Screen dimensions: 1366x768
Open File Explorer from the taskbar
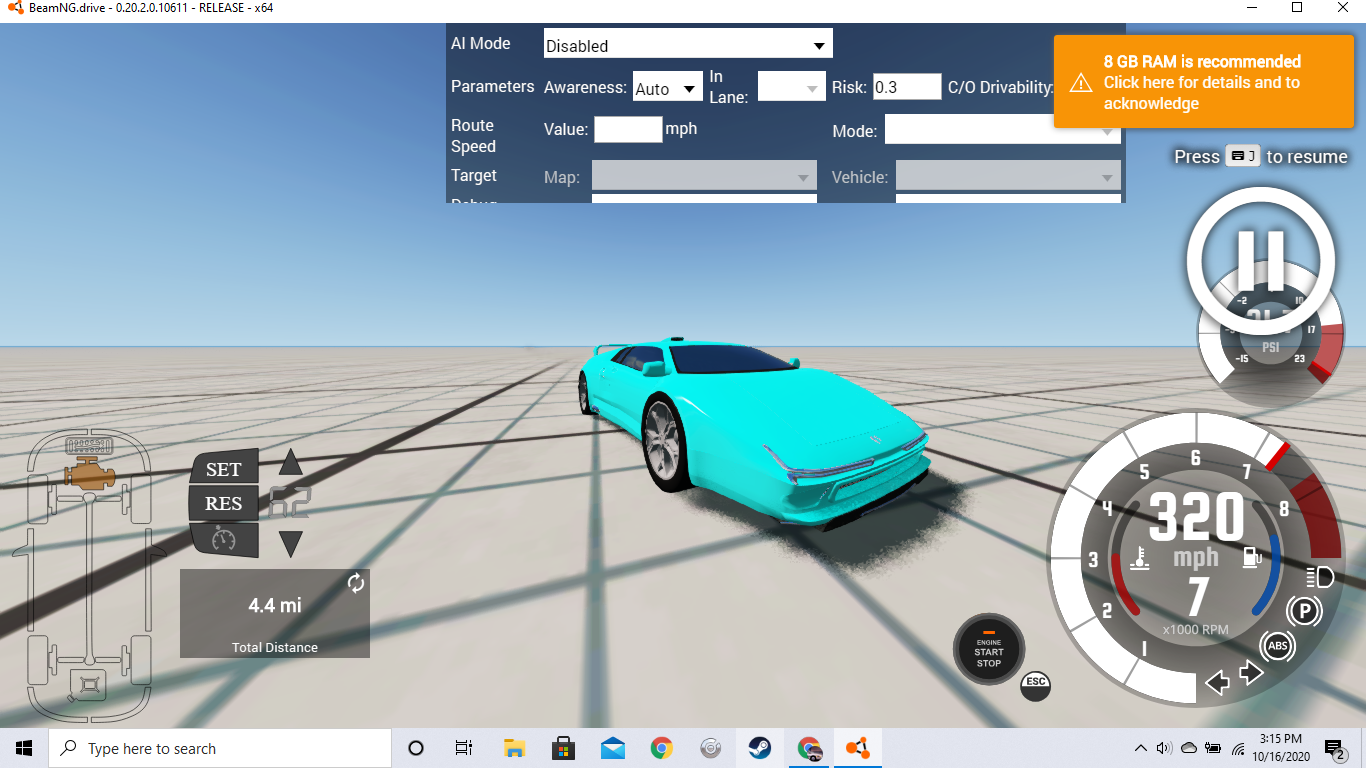[x=514, y=748]
